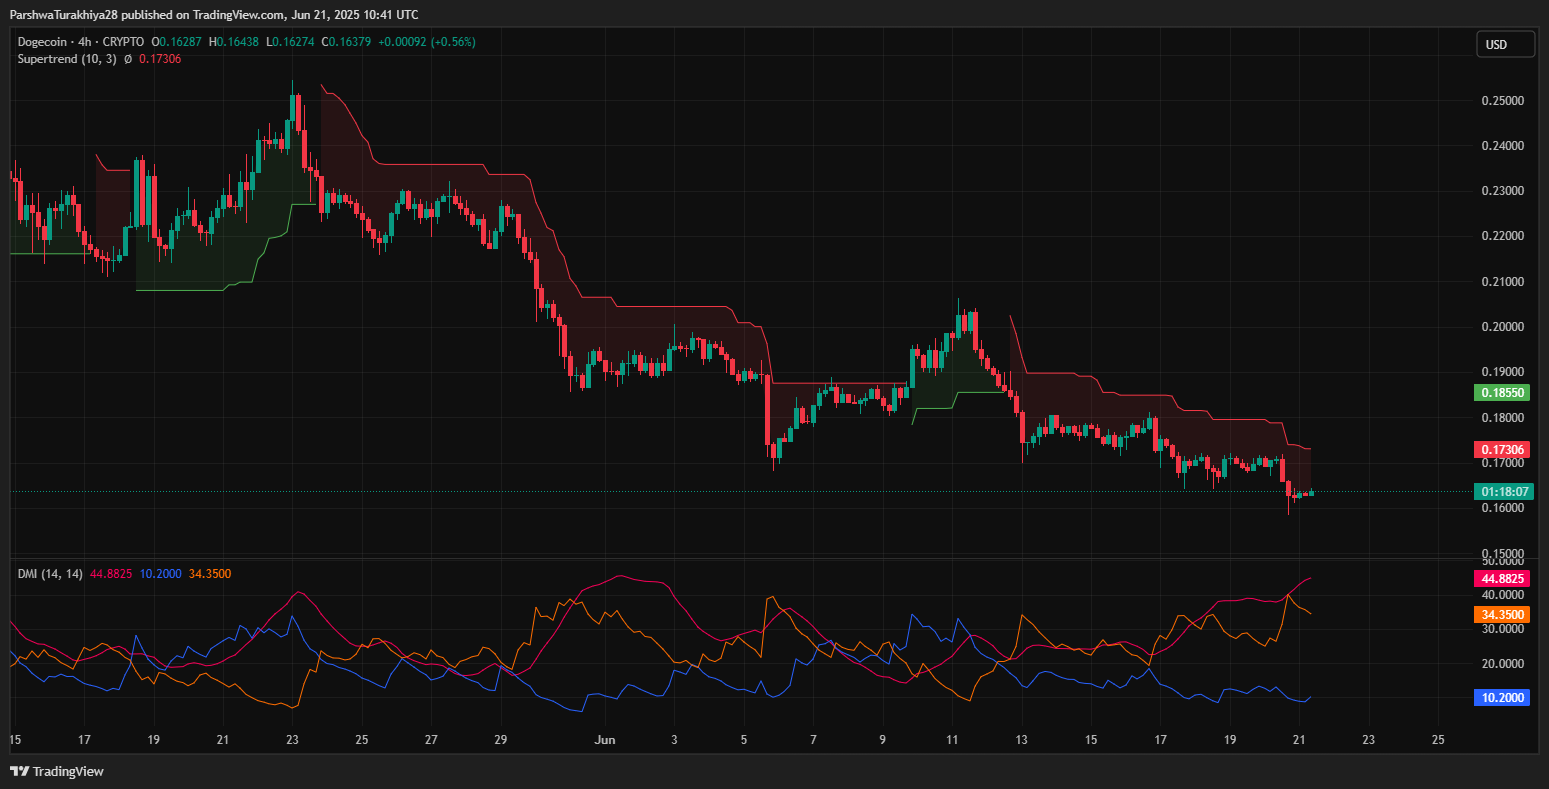This screenshot has height=789, width=1549.
Task: Open the USD currency selector
Action: pyautogui.click(x=1505, y=44)
